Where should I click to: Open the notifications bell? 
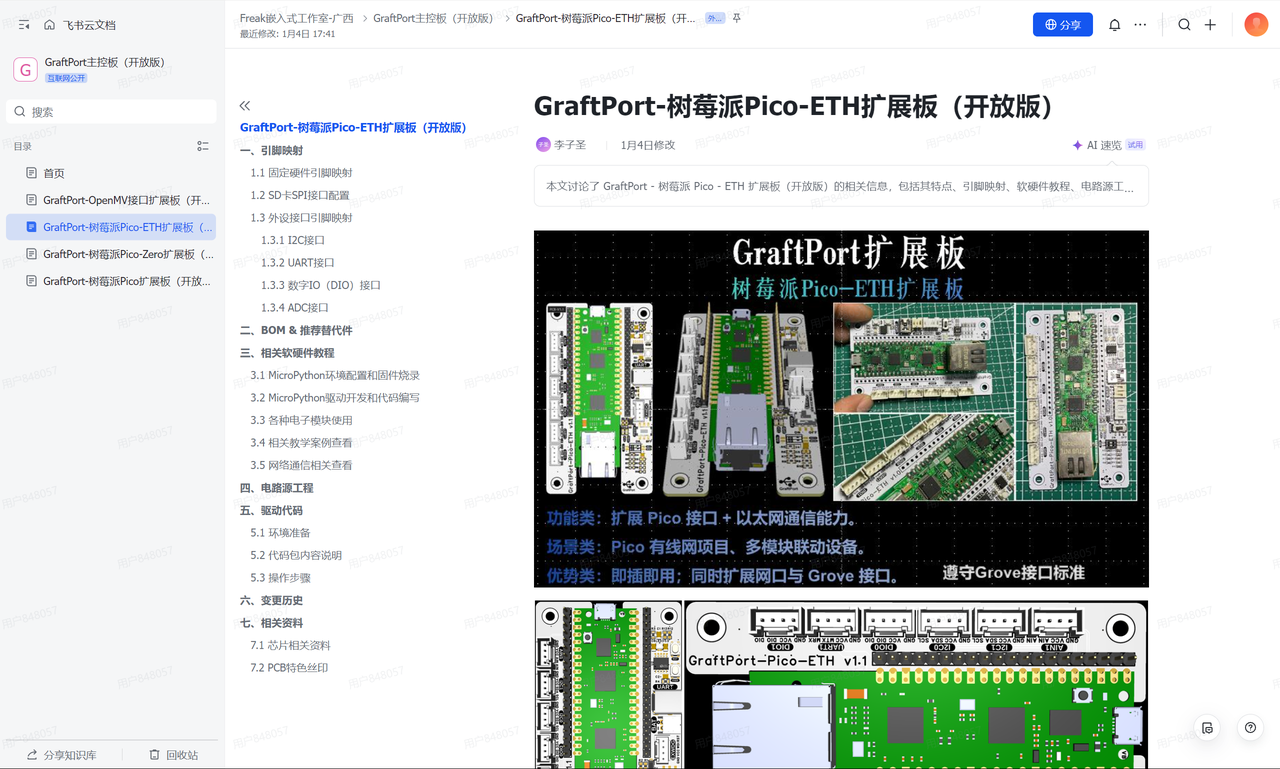[1114, 25]
